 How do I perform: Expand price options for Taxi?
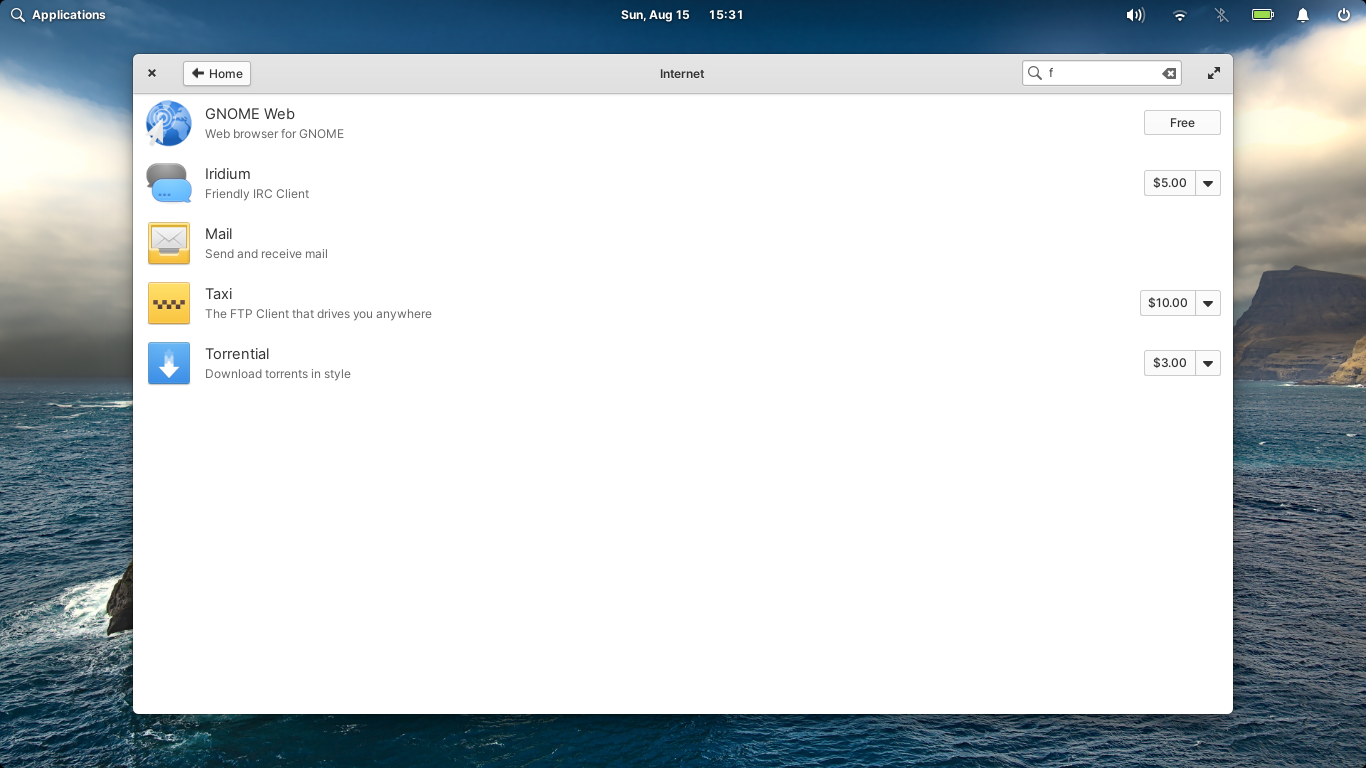pos(1208,303)
